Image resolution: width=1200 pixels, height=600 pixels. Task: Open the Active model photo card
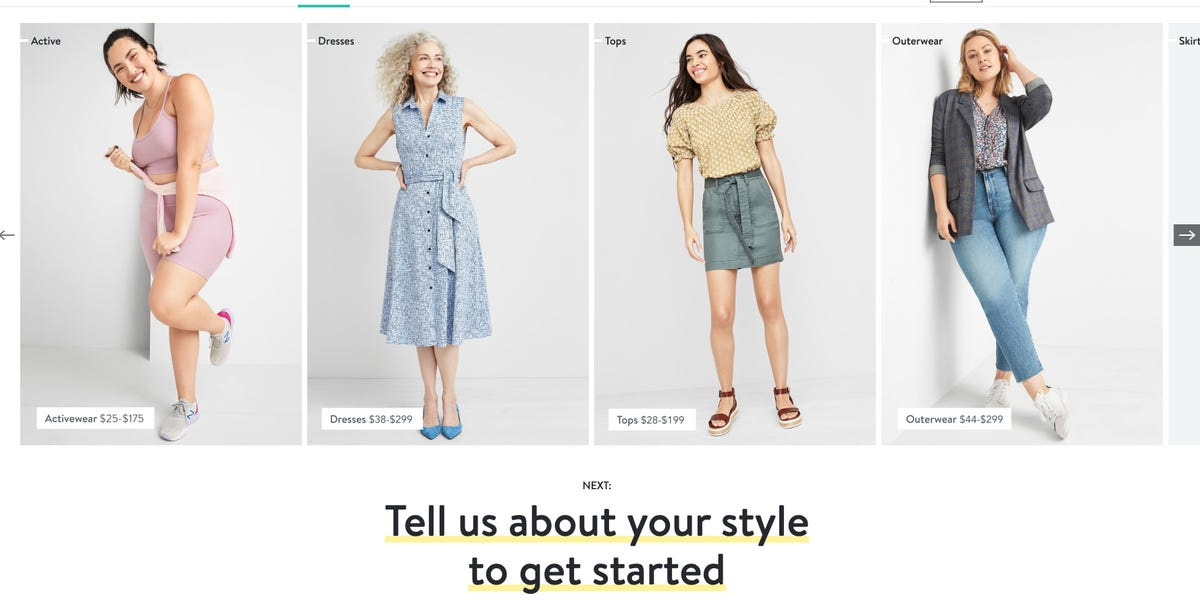161,234
